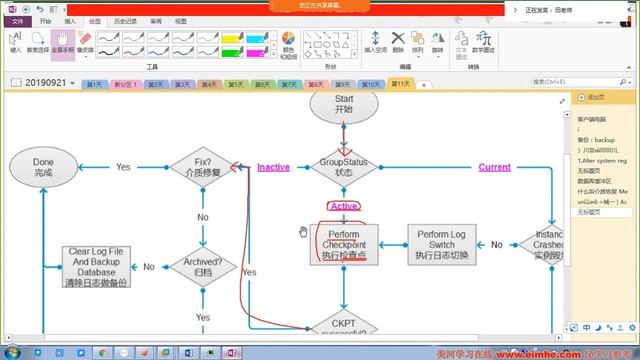Pick the first thin pen in top row

[109, 38]
